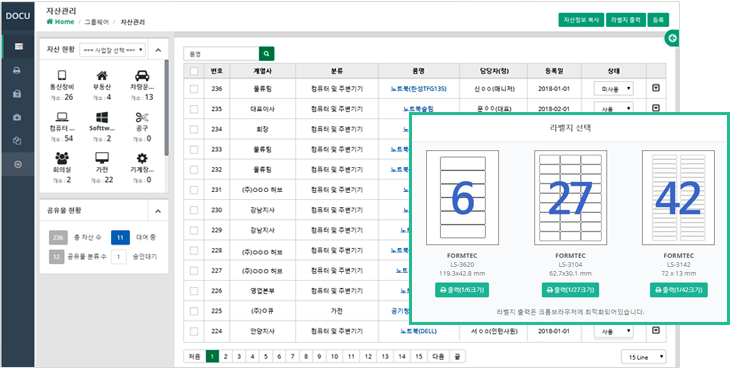Image resolution: width=730 pixels, height=369 pixels.
Task: Go to page 15
Action: click(419, 356)
